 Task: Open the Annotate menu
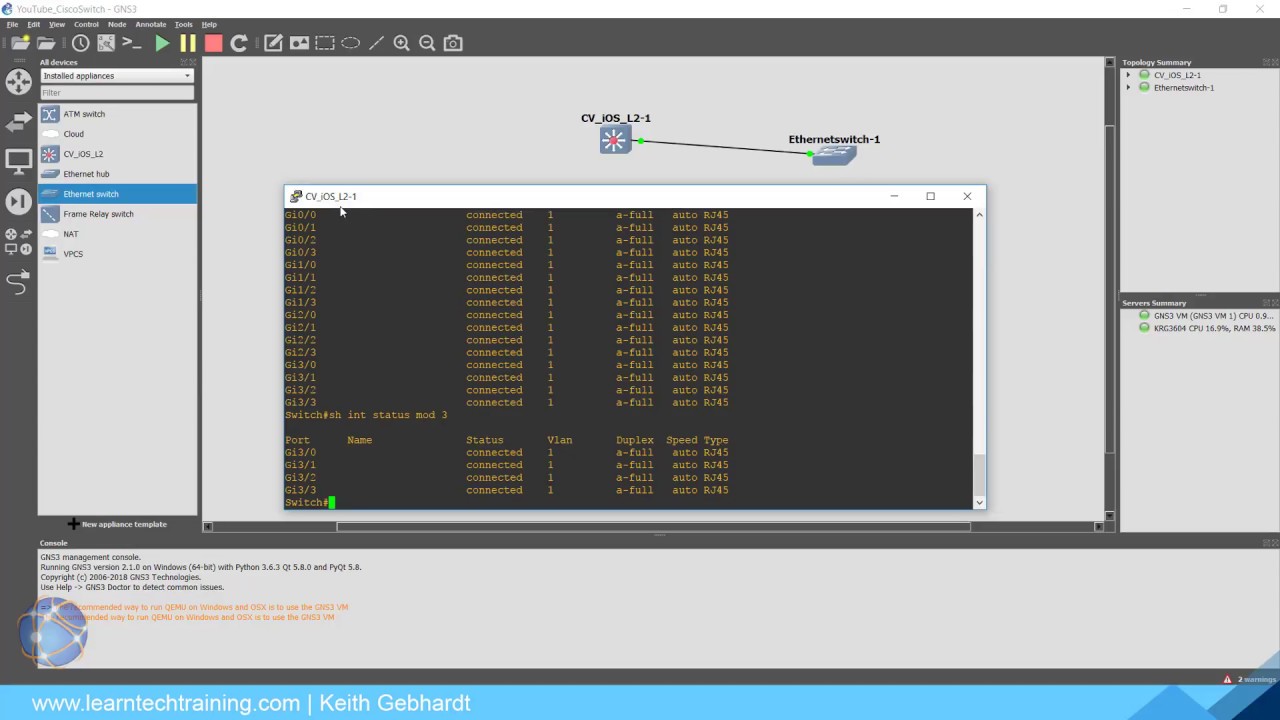151,24
